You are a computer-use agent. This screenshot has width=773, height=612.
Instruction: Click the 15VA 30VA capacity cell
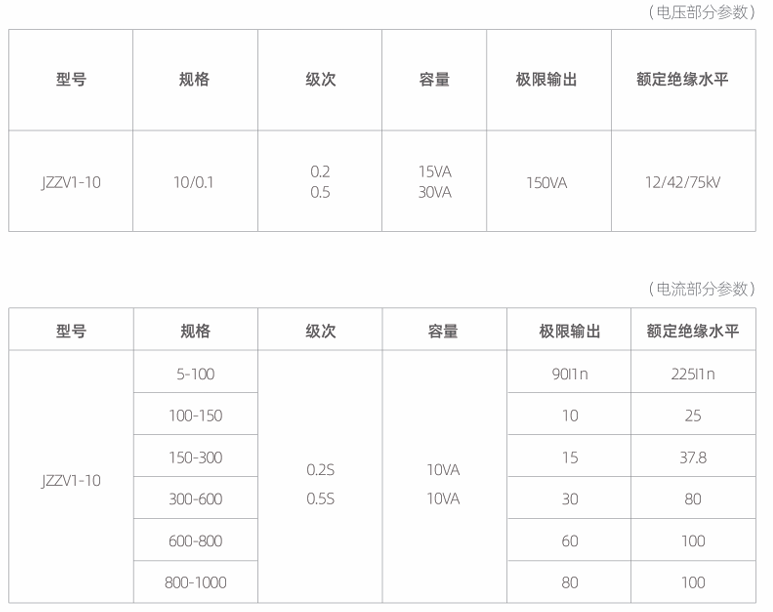tap(434, 182)
